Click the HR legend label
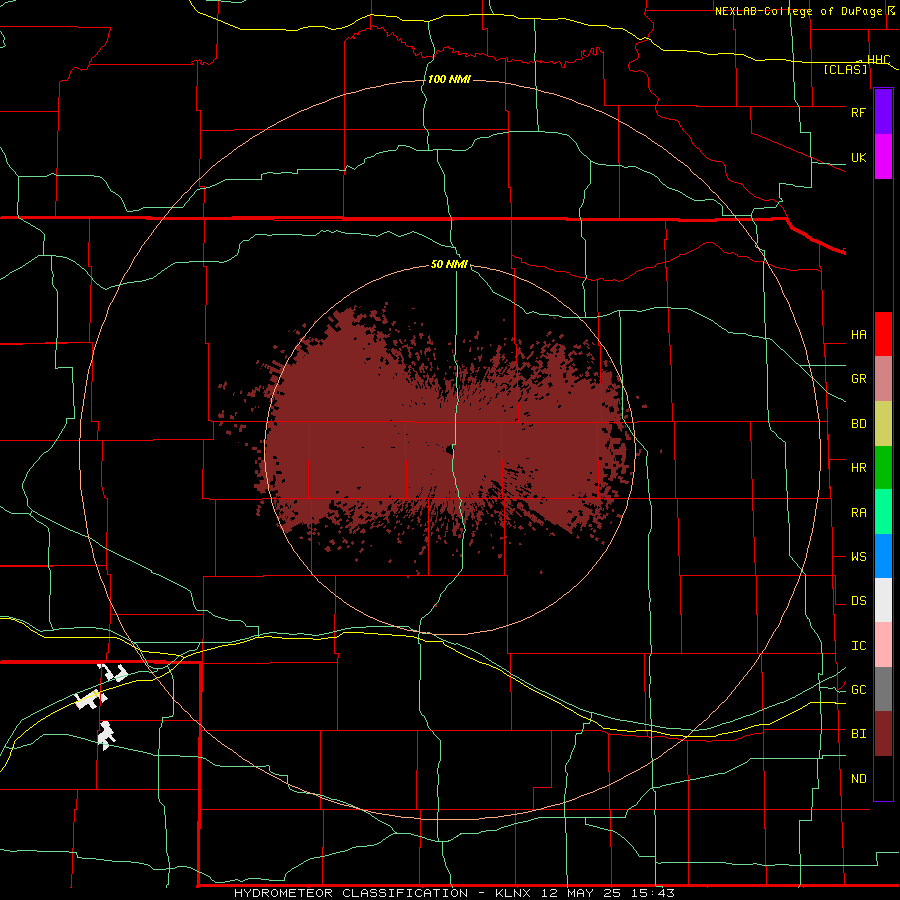This screenshot has width=900, height=900. pos(858,468)
